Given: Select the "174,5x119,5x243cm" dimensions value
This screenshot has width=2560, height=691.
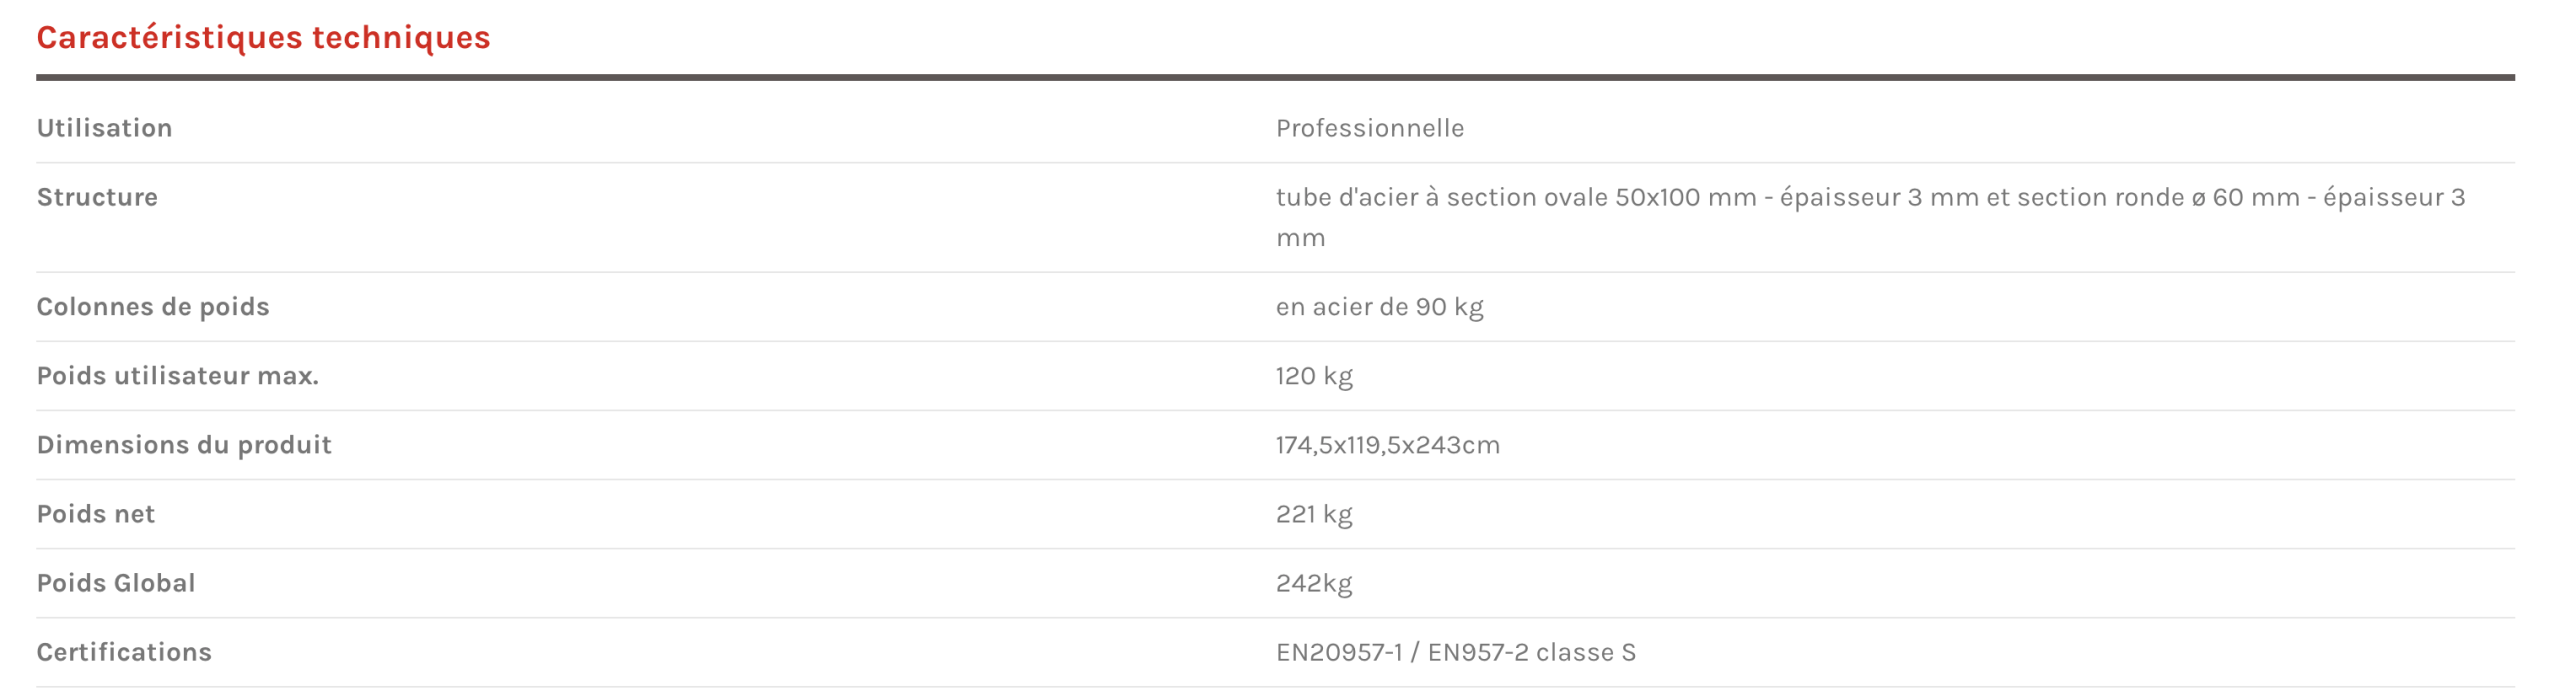Looking at the screenshot, I should (1387, 444).
